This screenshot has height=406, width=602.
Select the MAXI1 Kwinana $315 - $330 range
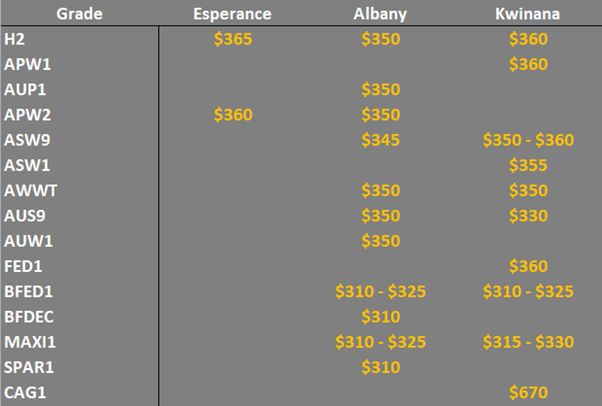pyautogui.click(x=528, y=342)
